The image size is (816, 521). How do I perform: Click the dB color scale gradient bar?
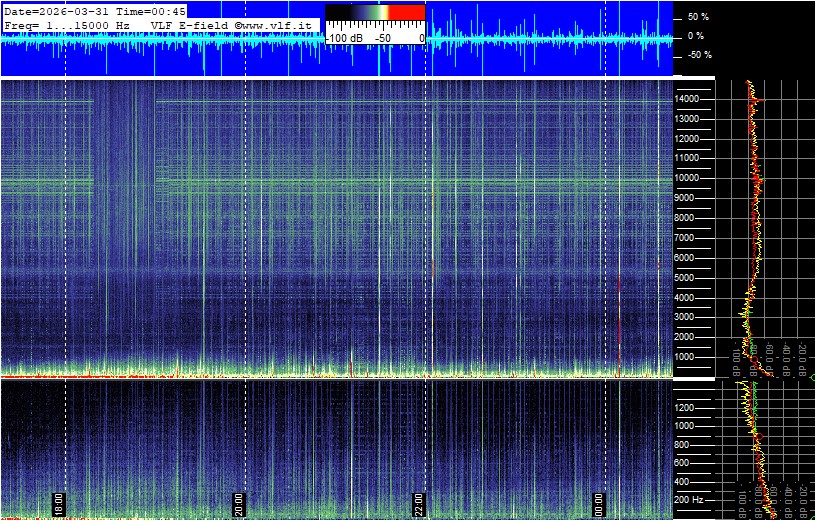pyautogui.click(x=375, y=12)
